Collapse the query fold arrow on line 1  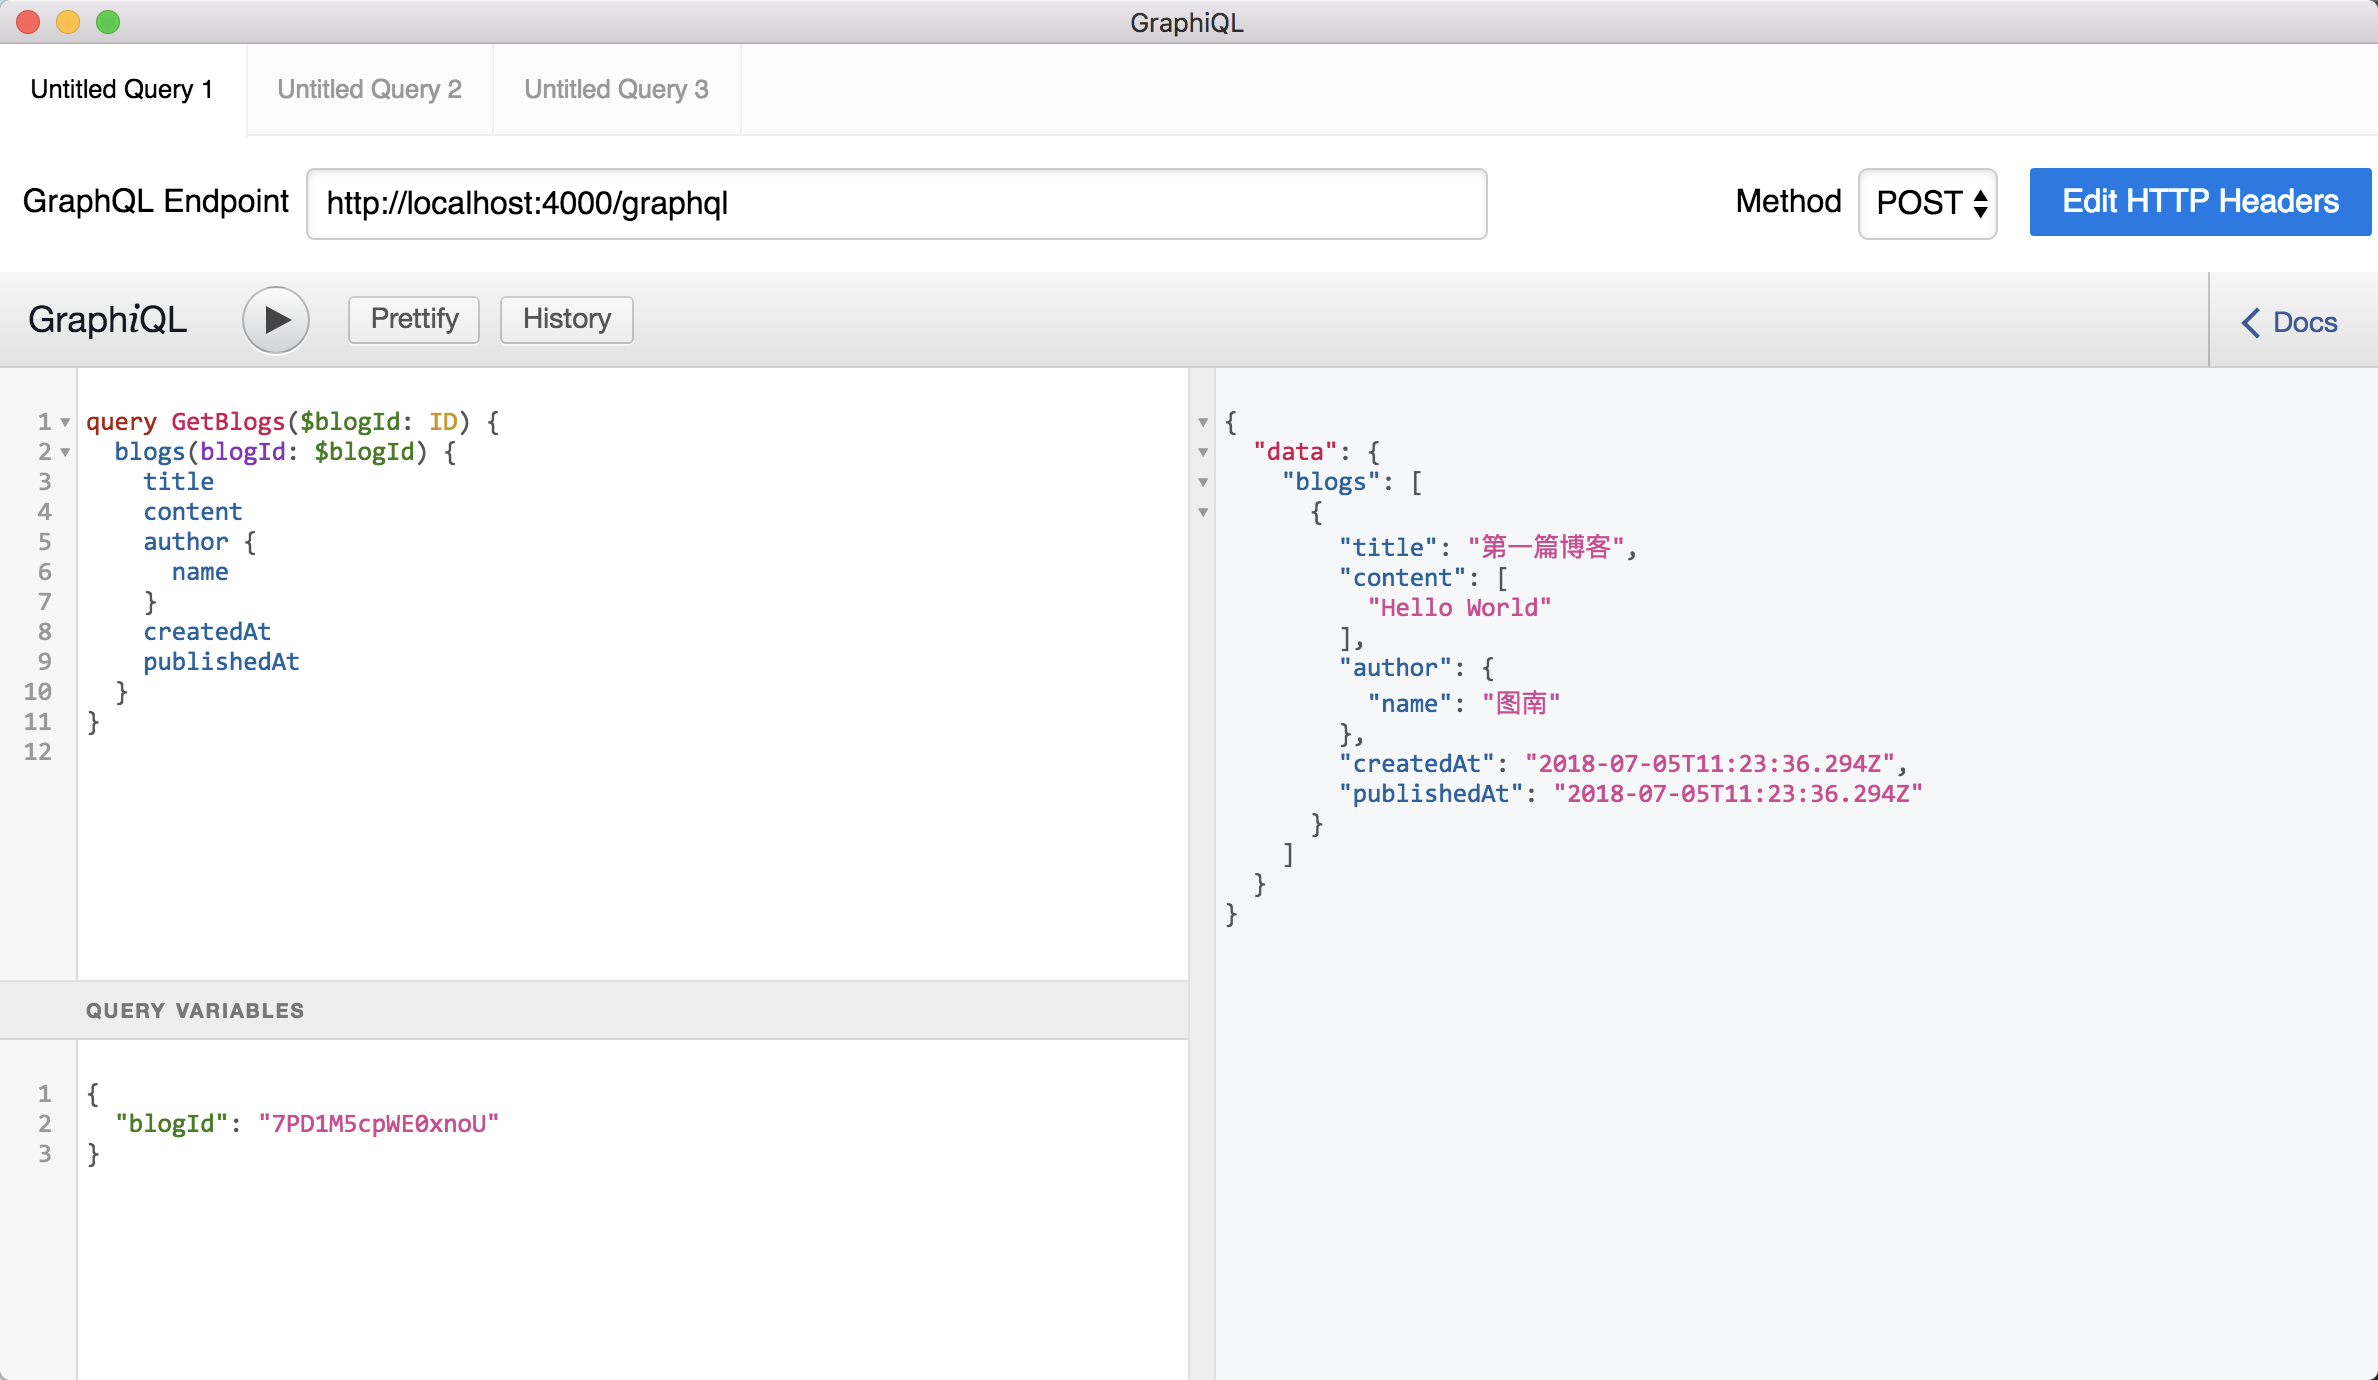[x=65, y=422]
